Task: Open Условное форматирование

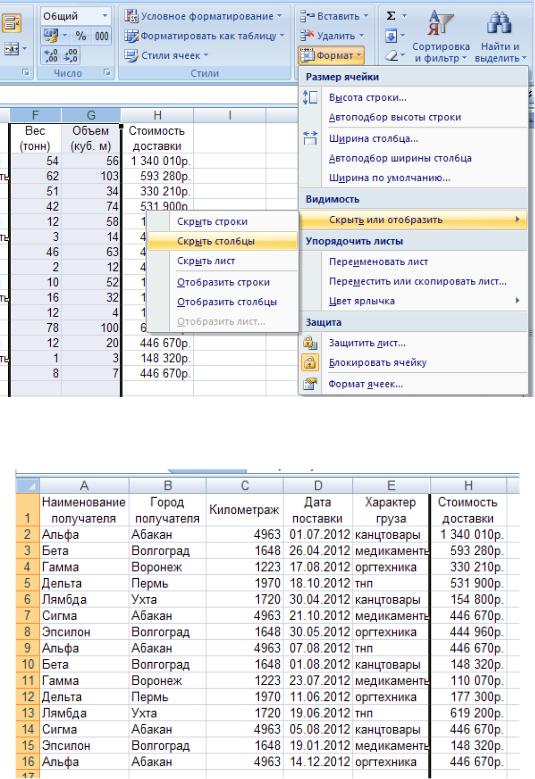Action: tap(203, 16)
